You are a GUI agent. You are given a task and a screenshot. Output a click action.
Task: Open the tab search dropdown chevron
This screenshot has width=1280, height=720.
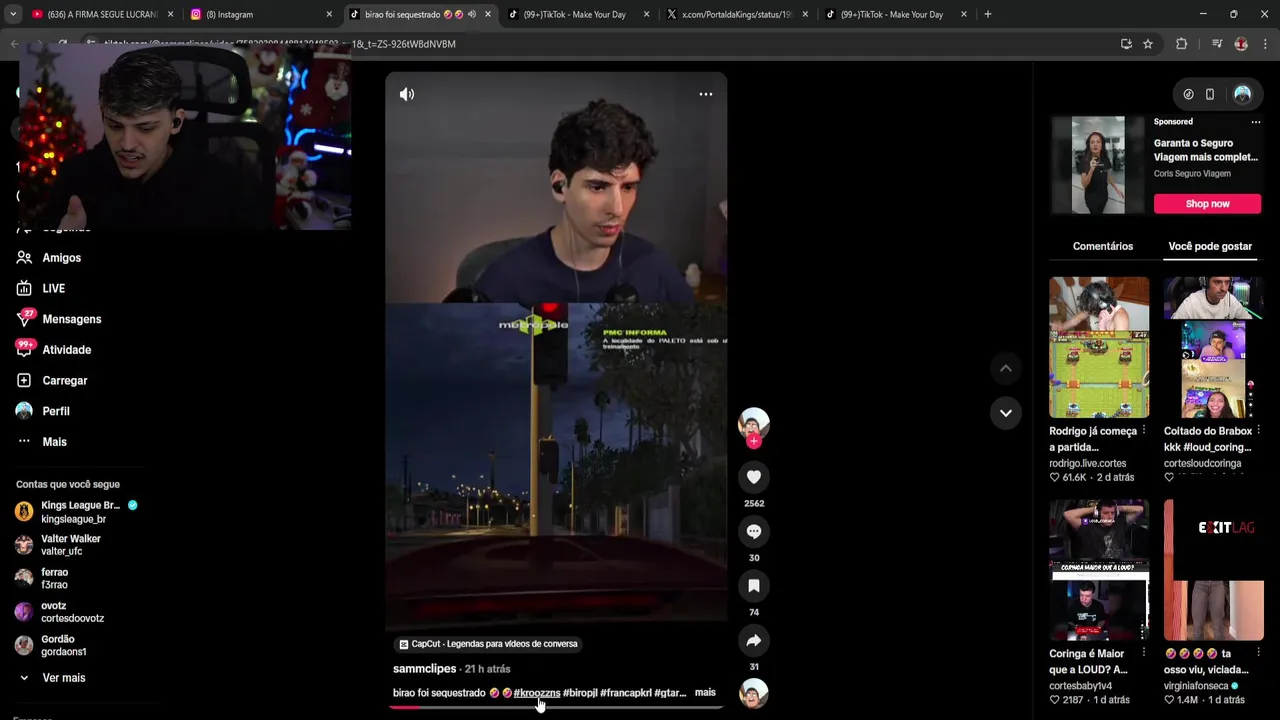coord(14,14)
